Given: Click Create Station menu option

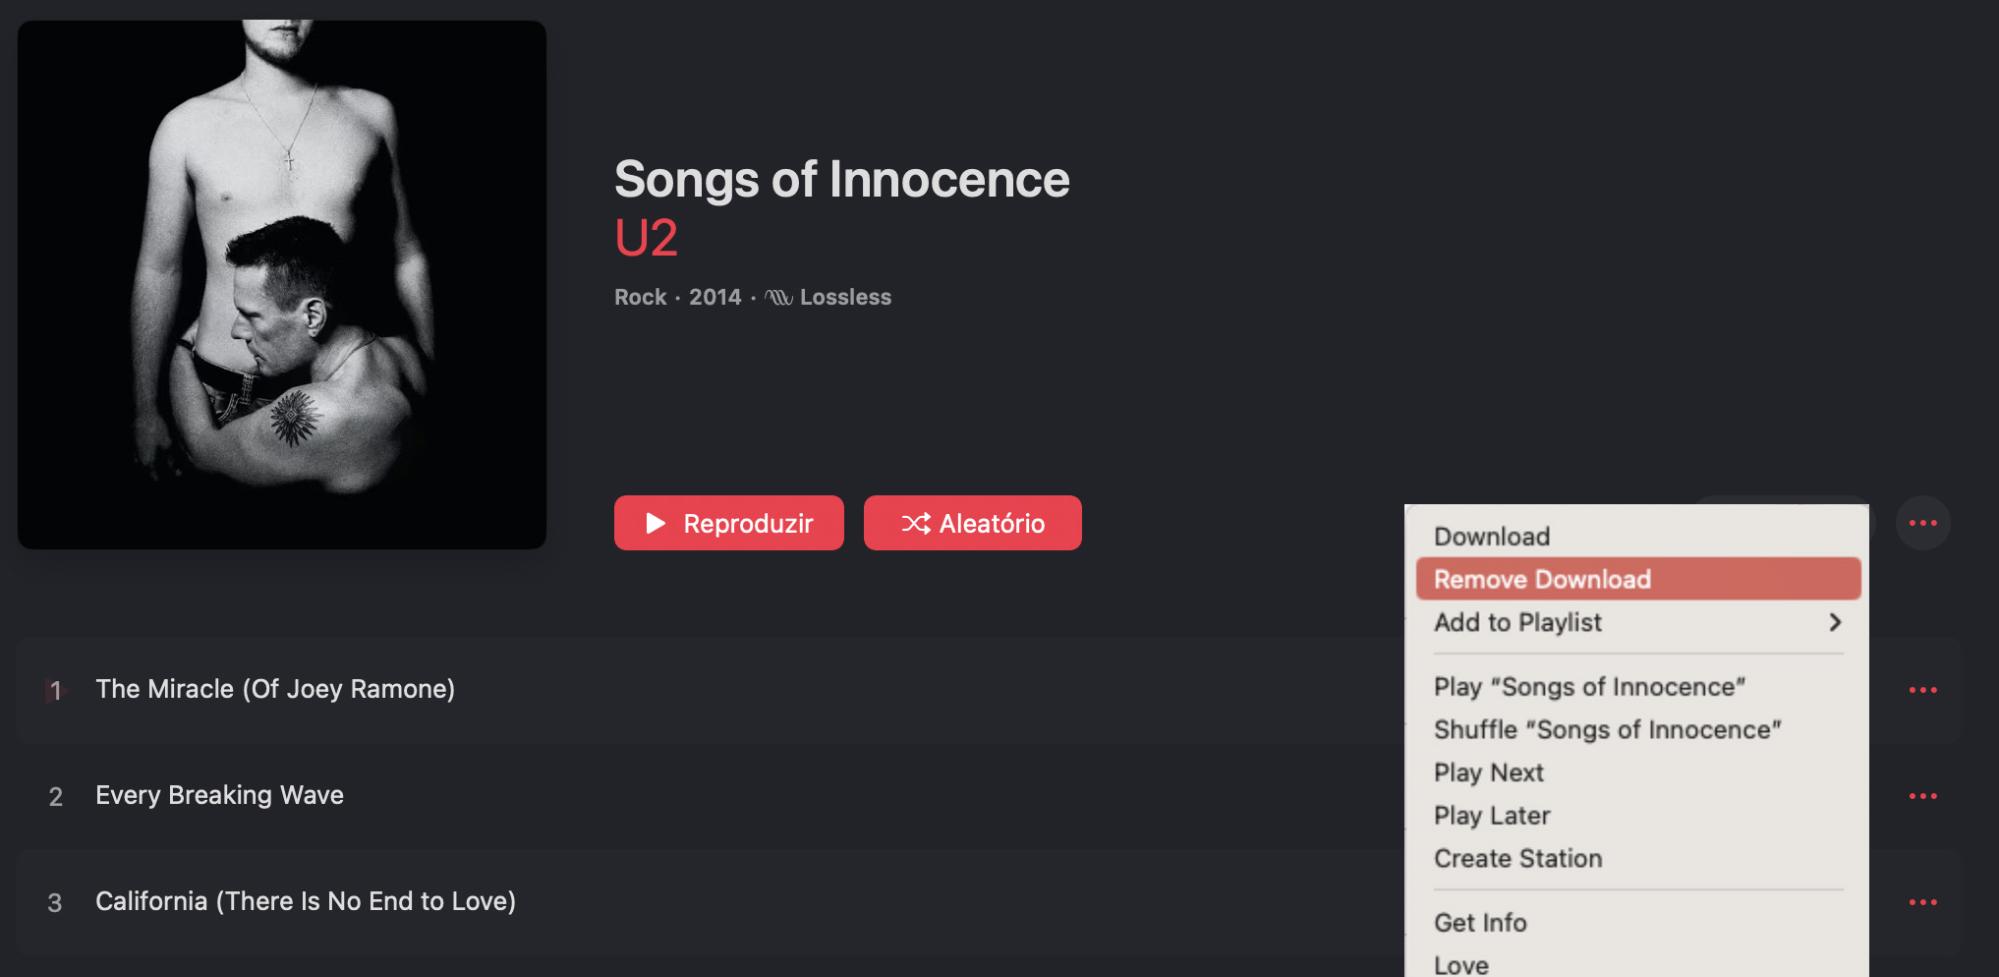Looking at the screenshot, I should [1517, 859].
